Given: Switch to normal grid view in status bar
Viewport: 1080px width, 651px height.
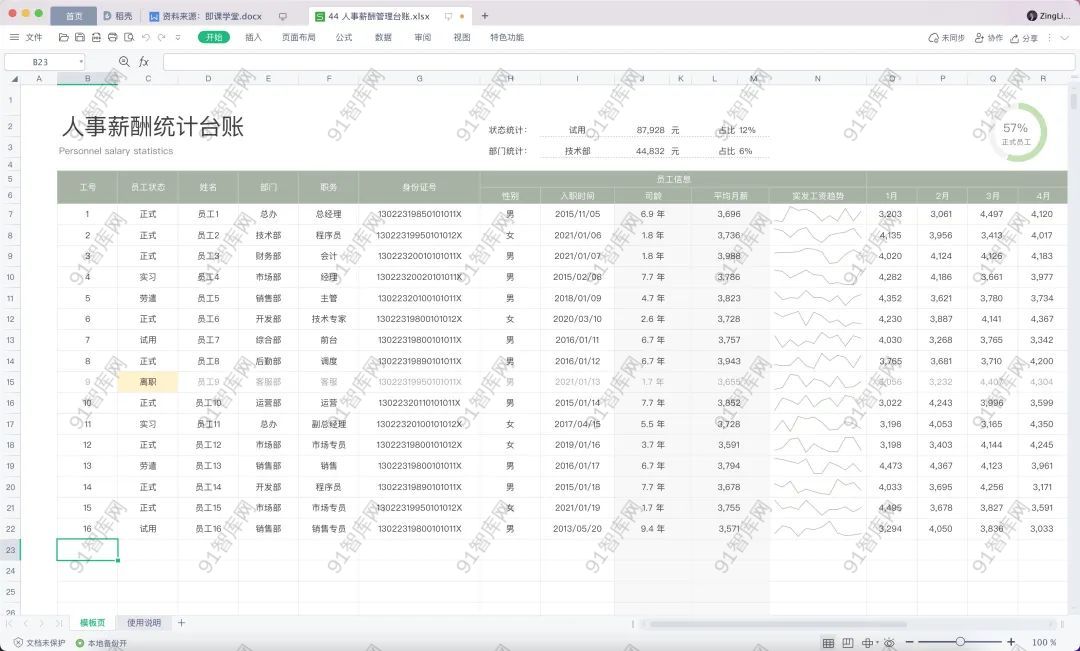Looking at the screenshot, I should point(828,642).
